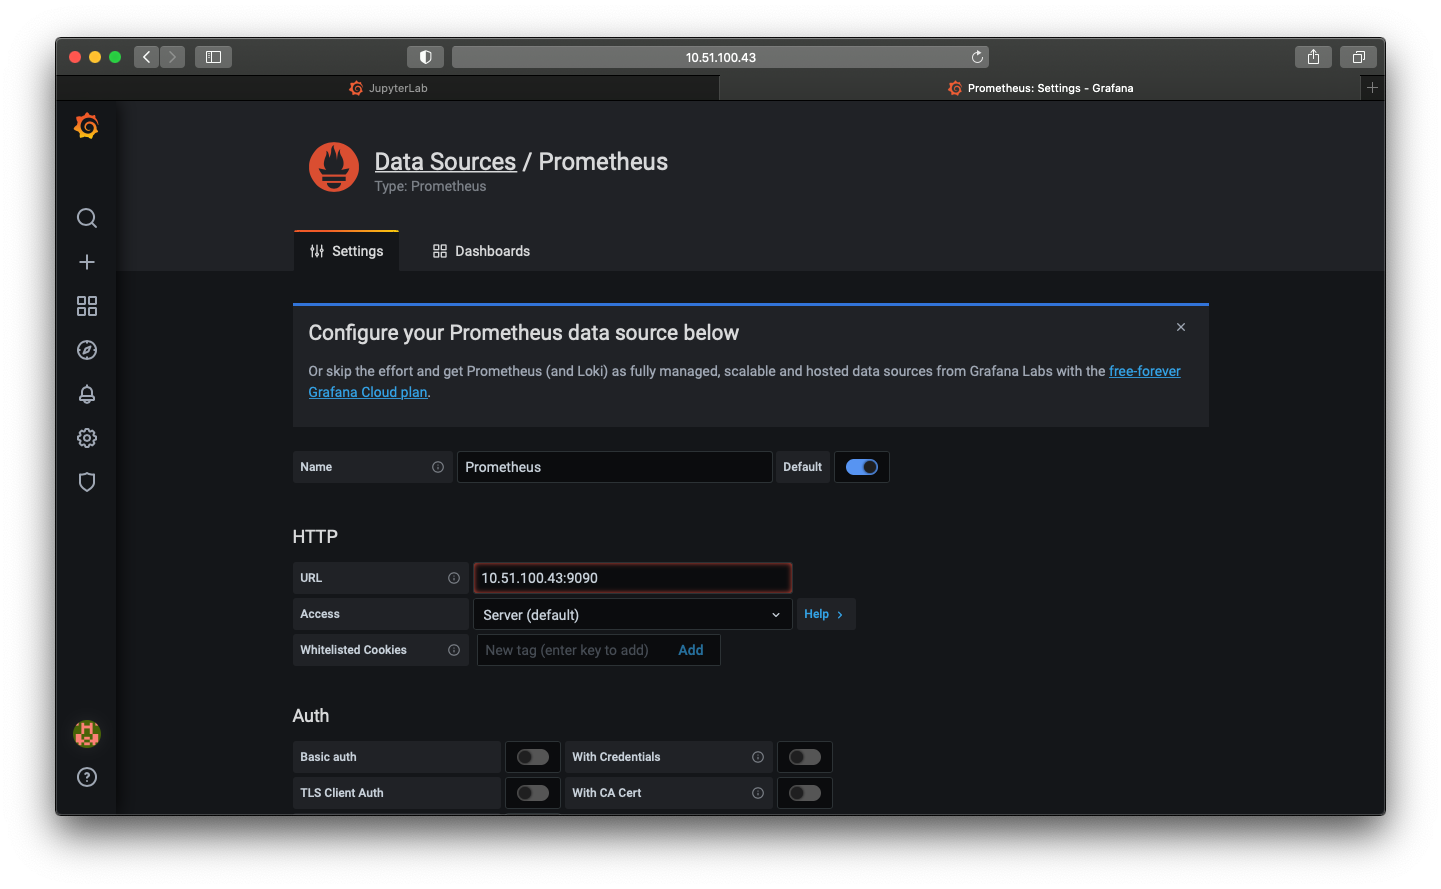Click Add for whitelisted cookie tag
This screenshot has height=889, width=1441.
(x=691, y=650)
